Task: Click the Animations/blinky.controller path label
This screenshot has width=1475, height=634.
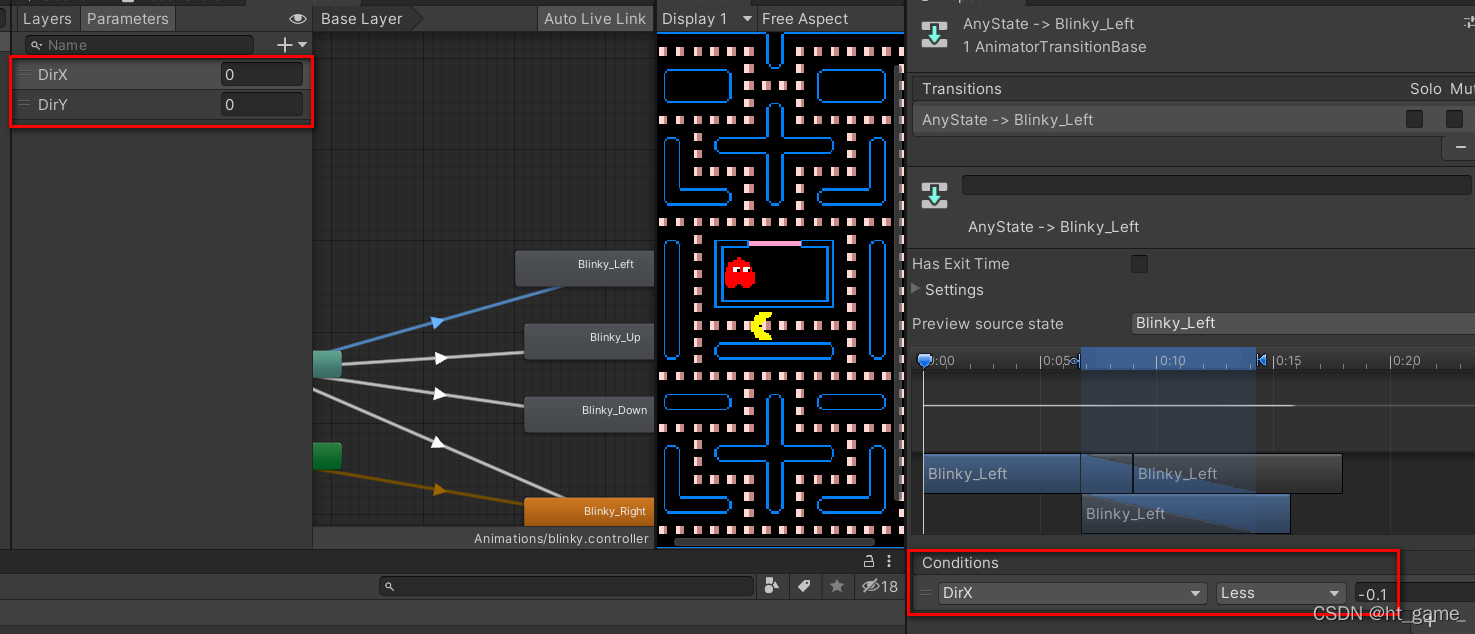Action: tap(561, 539)
